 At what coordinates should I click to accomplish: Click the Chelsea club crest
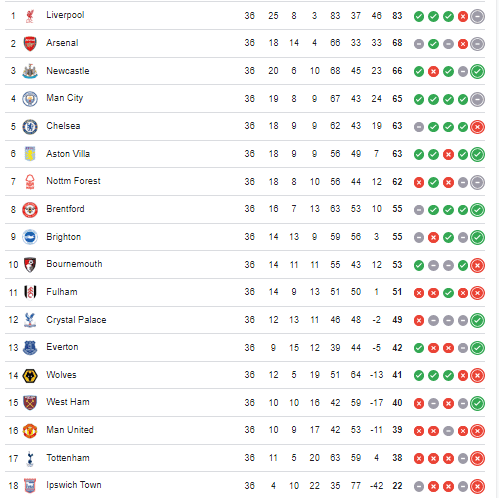[30, 126]
